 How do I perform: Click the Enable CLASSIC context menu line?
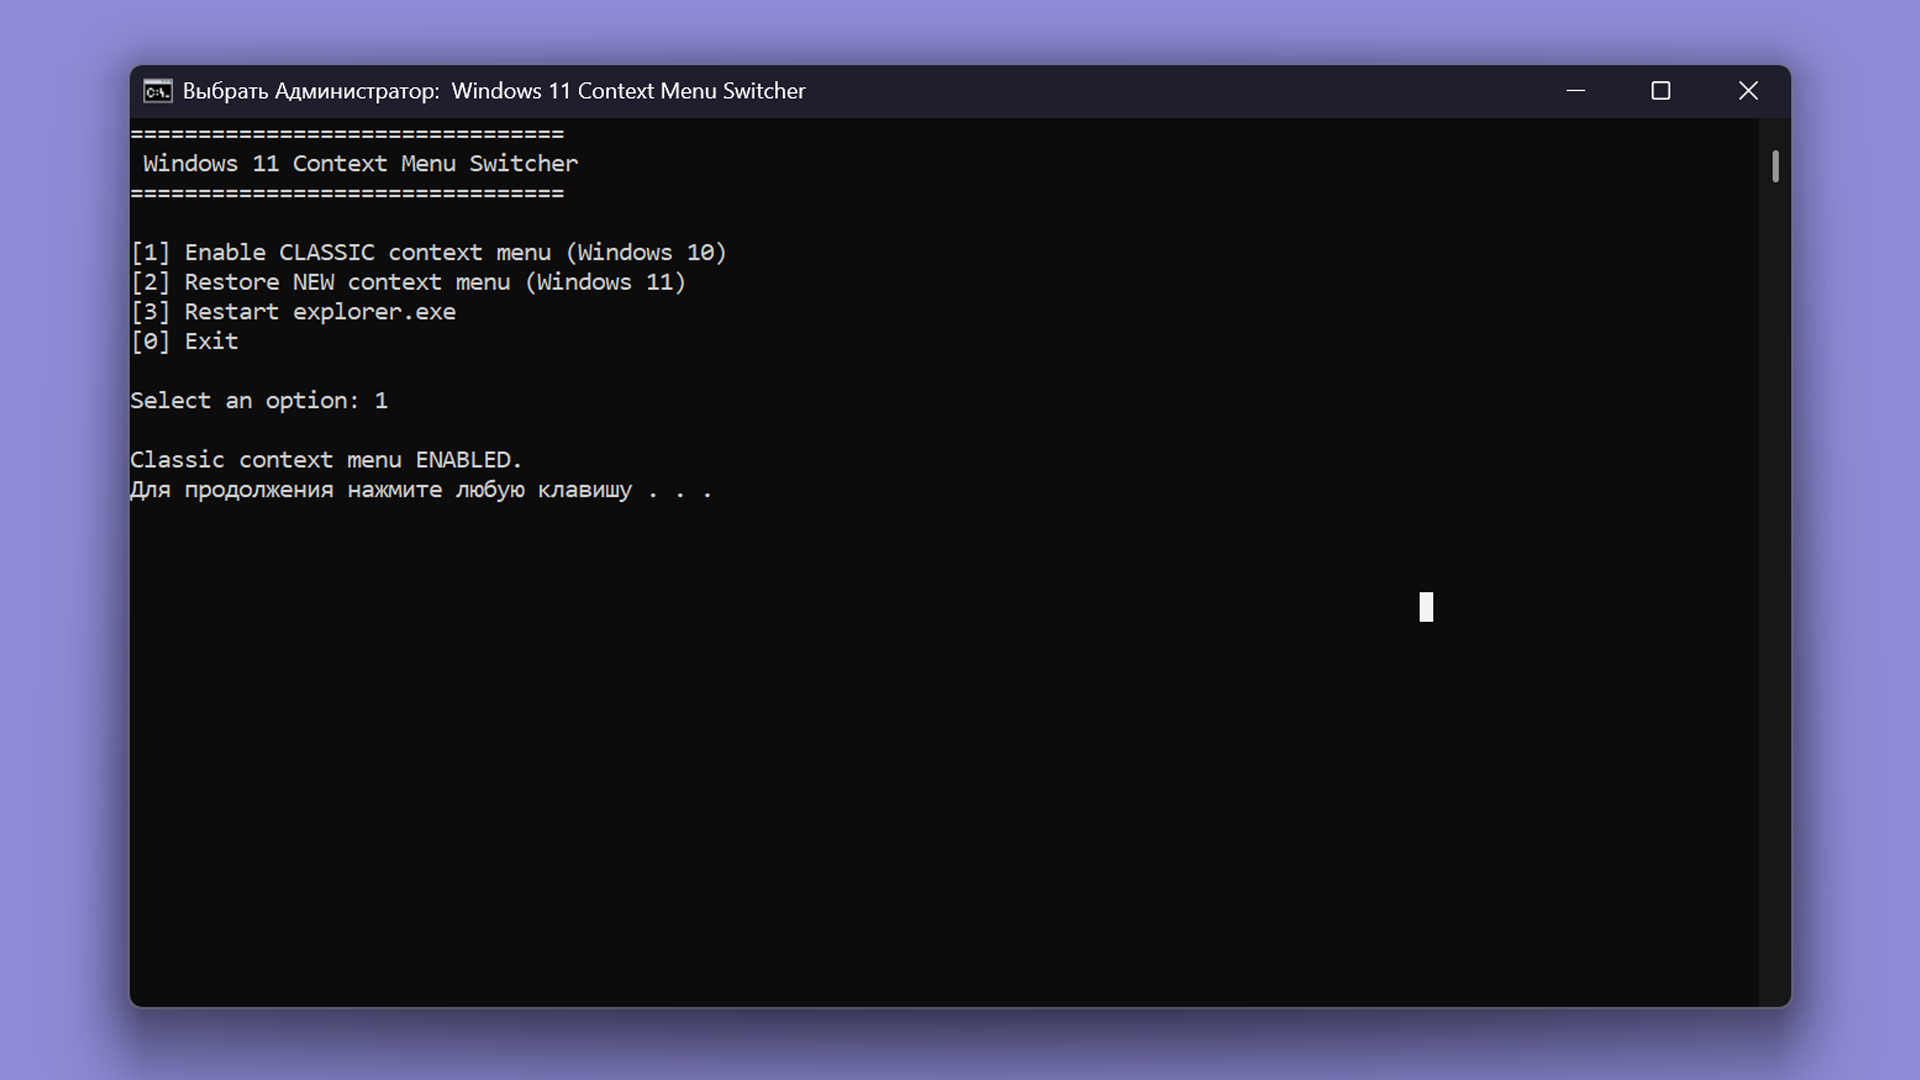coord(428,253)
